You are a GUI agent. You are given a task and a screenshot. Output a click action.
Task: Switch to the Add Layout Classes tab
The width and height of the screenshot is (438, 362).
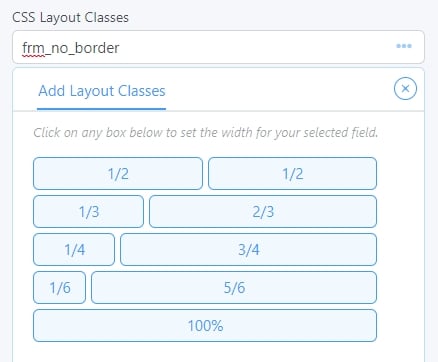(x=102, y=91)
